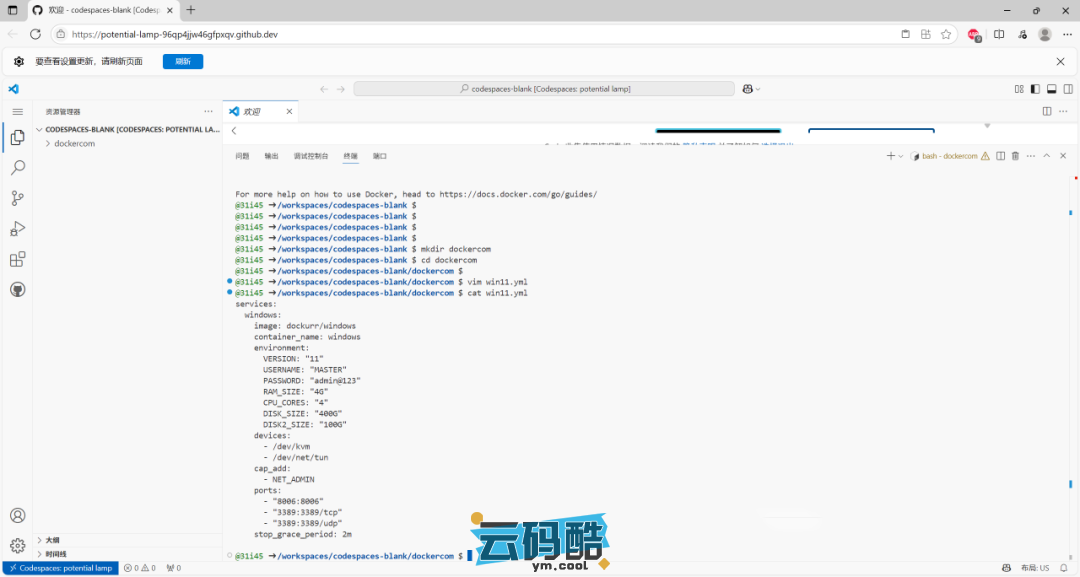Screen dimensions: 1080x577
Task: Toggle primary sidebar visibility
Action: pyautogui.click(x=1035, y=89)
